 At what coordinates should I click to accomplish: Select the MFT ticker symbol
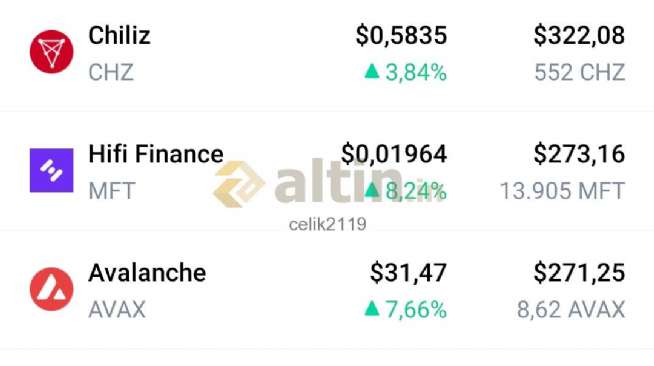coord(112,191)
